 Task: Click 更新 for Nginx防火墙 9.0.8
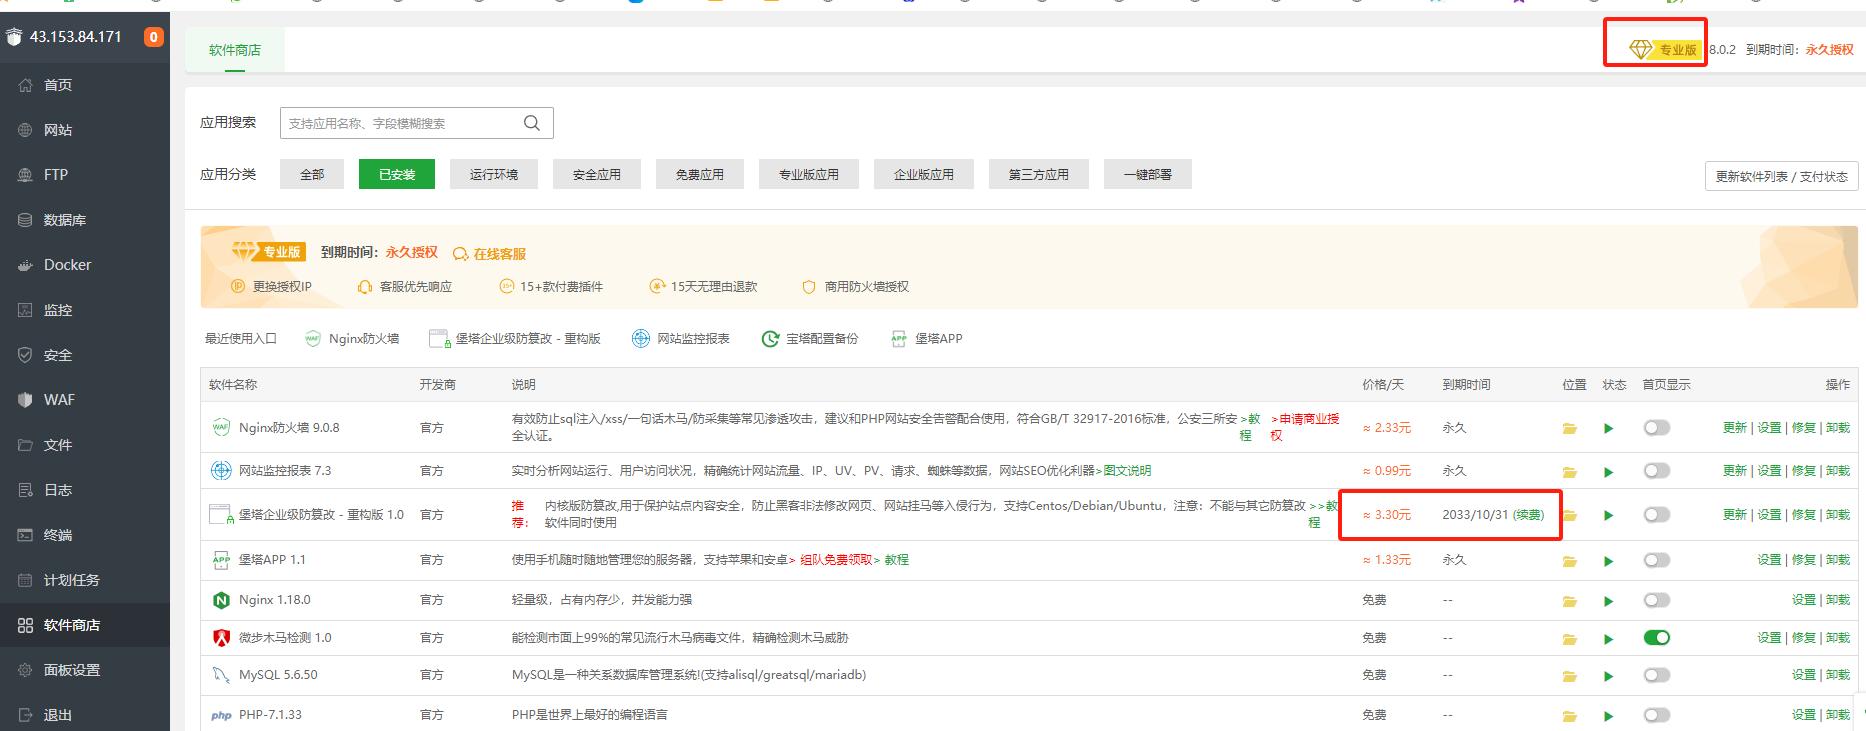[1735, 428]
